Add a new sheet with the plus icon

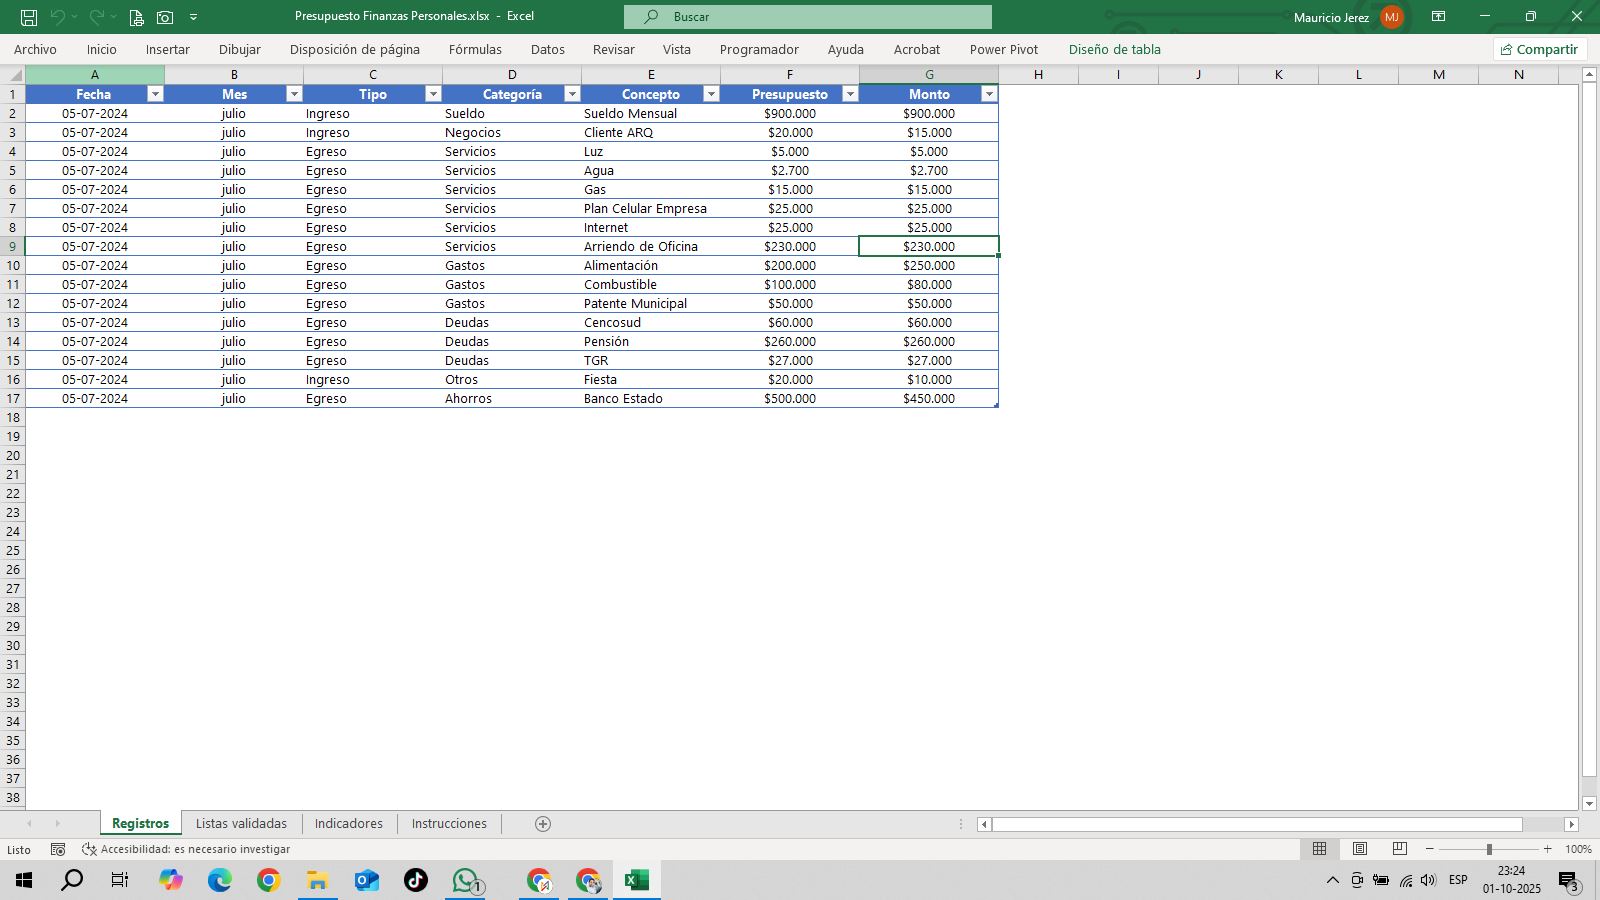pos(543,824)
